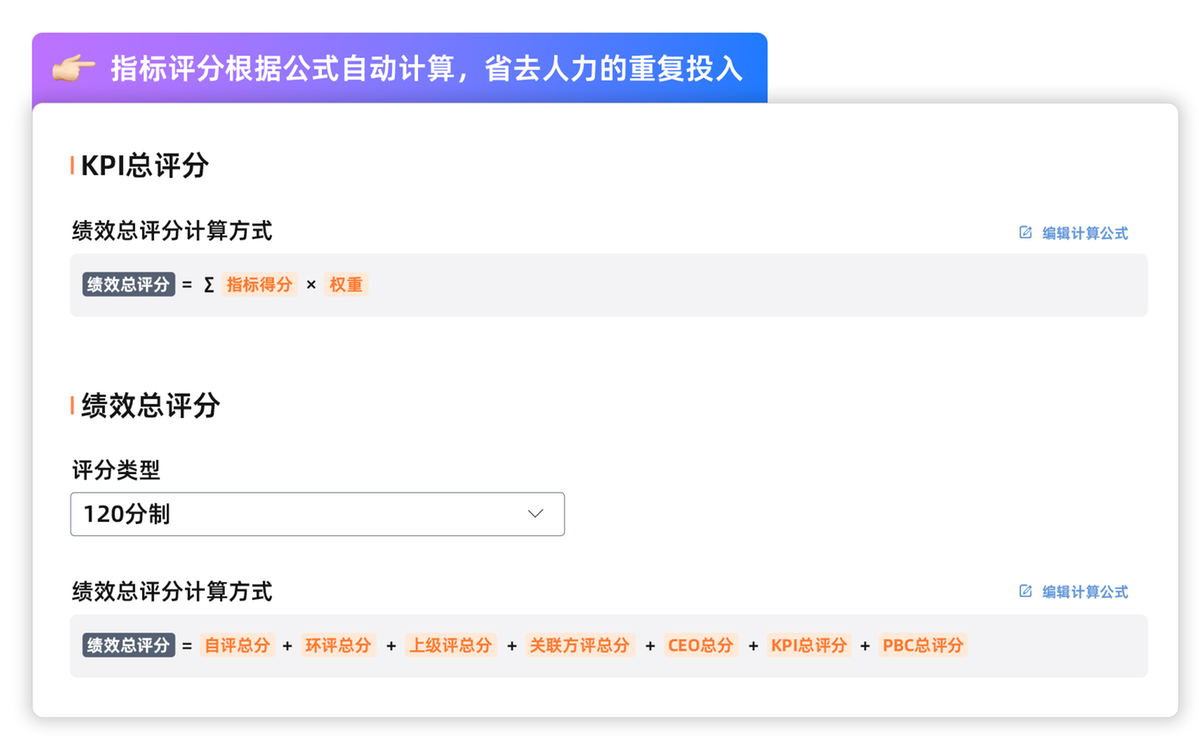The width and height of the screenshot is (1199, 756).
Task: Click the CEO总分 formula tag
Action: click(700, 646)
